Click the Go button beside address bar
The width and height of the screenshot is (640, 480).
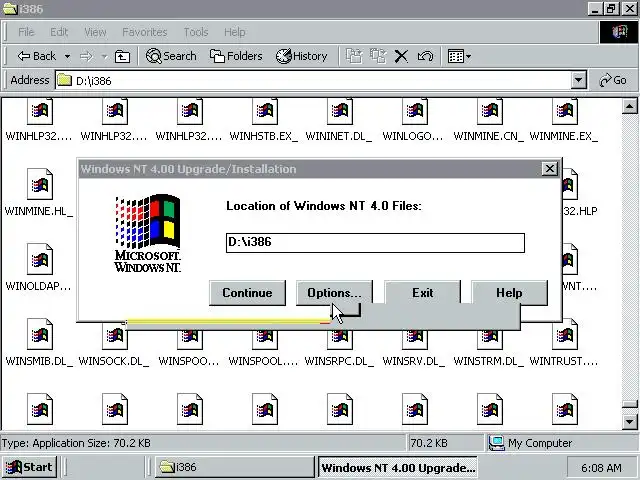613,80
